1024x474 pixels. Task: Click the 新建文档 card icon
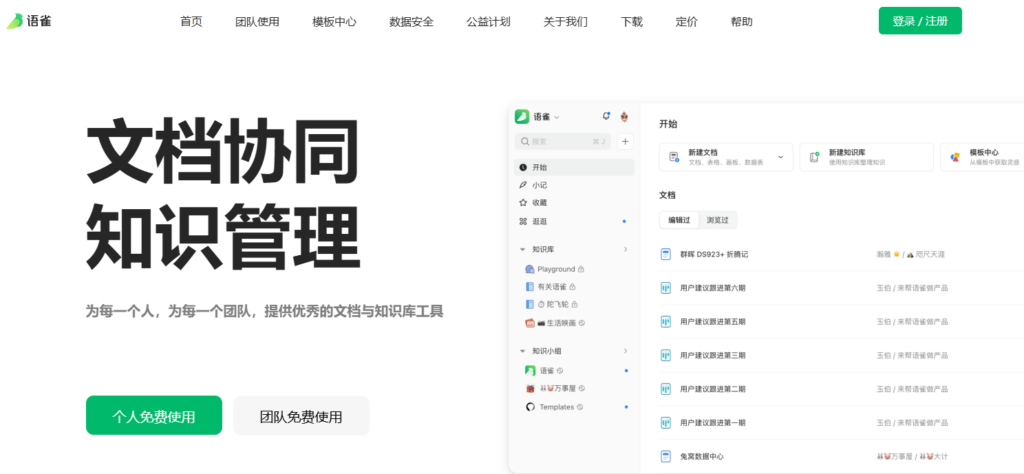click(674, 157)
